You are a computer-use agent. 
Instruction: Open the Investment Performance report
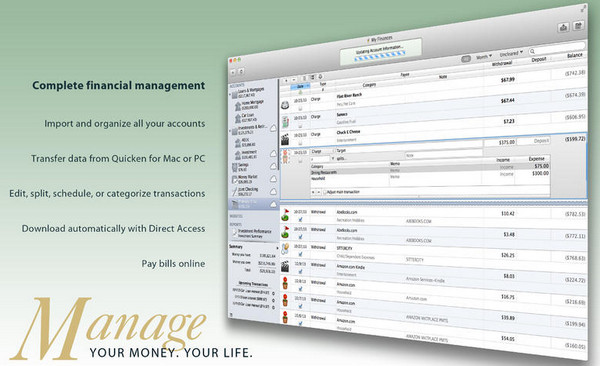(254, 231)
